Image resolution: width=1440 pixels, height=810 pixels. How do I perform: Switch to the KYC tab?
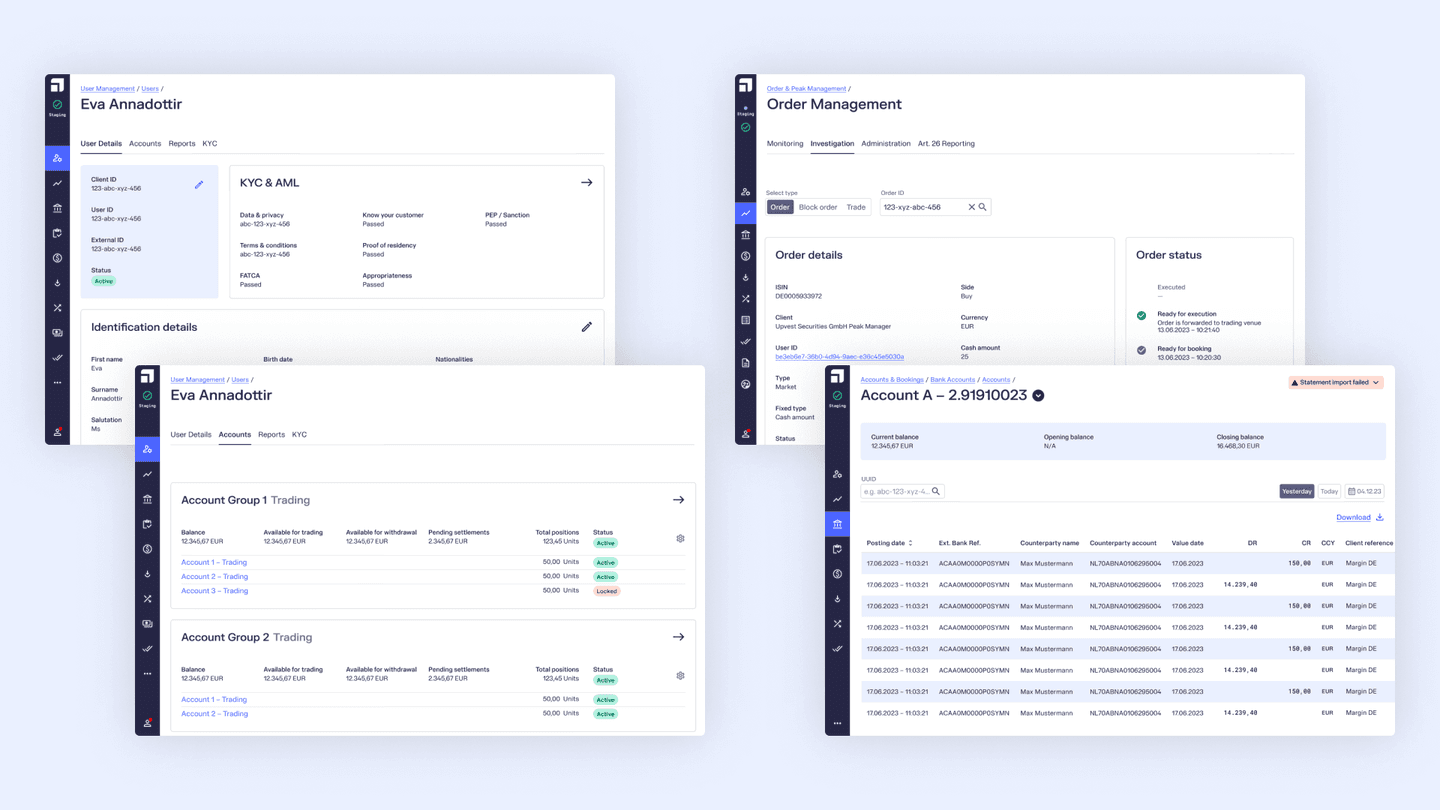(210, 143)
